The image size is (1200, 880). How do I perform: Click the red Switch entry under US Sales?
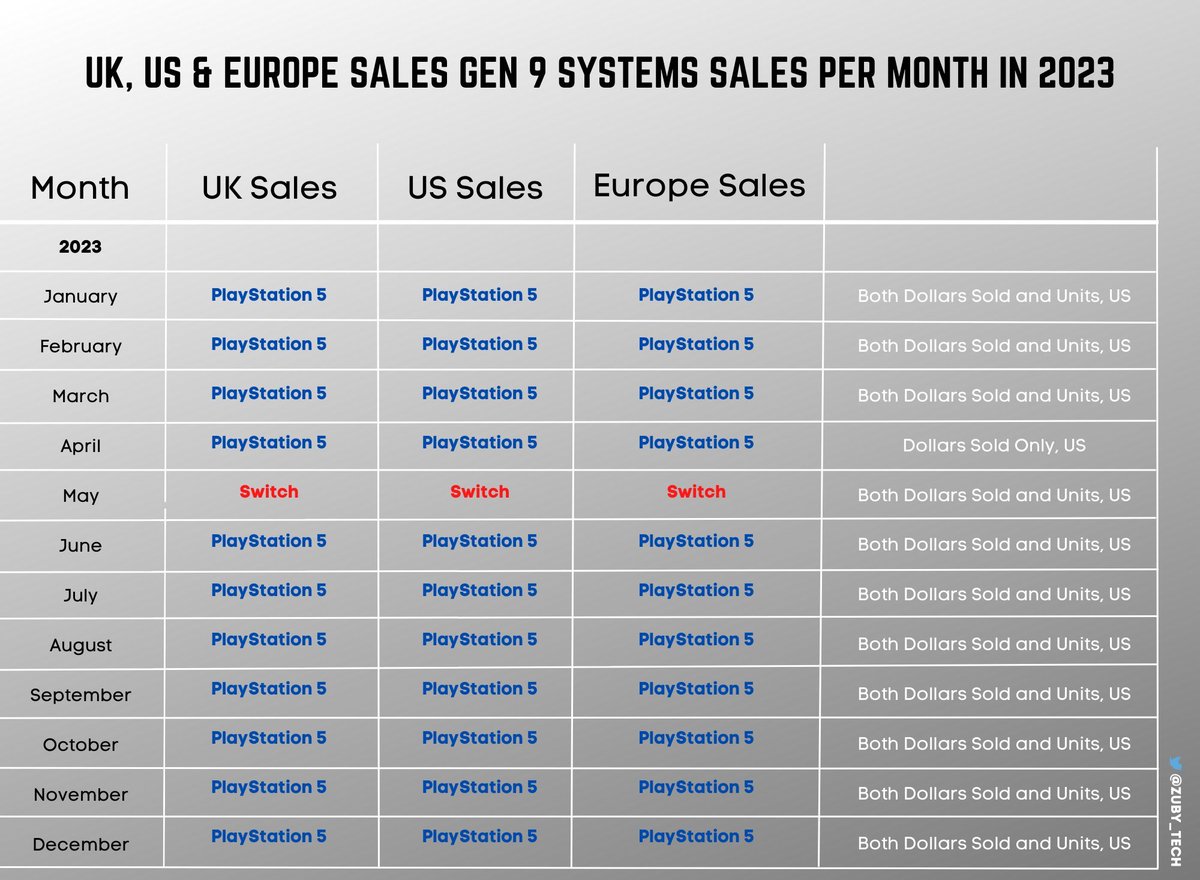tap(480, 492)
